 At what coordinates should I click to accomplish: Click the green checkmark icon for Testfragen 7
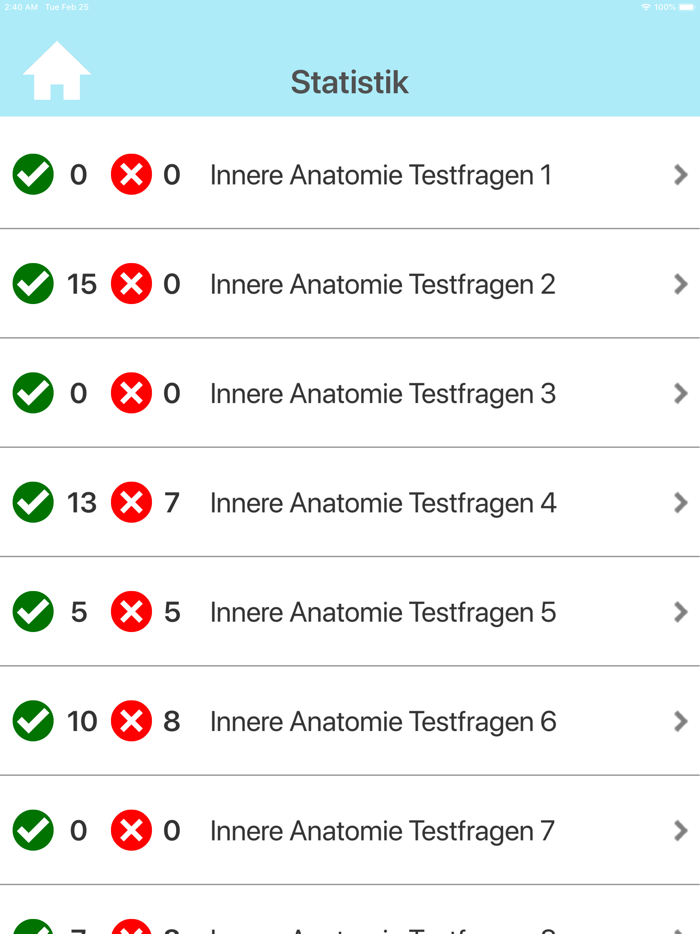[x=33, y=830]
